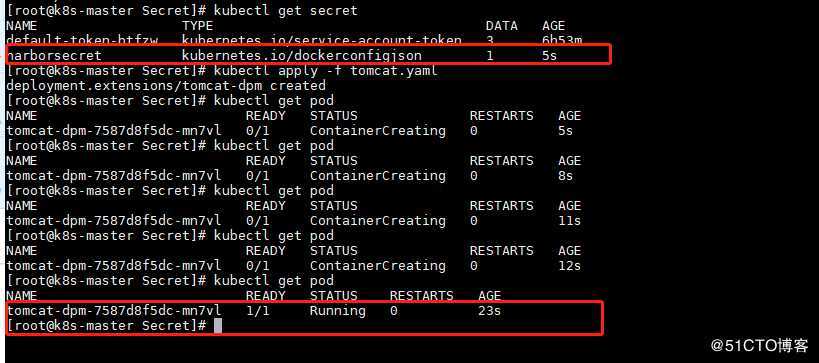Click the DATA column header
Image resolution: width=819 pixels, height=363 pixels.
pyautogui.click(x=501, y=26)
